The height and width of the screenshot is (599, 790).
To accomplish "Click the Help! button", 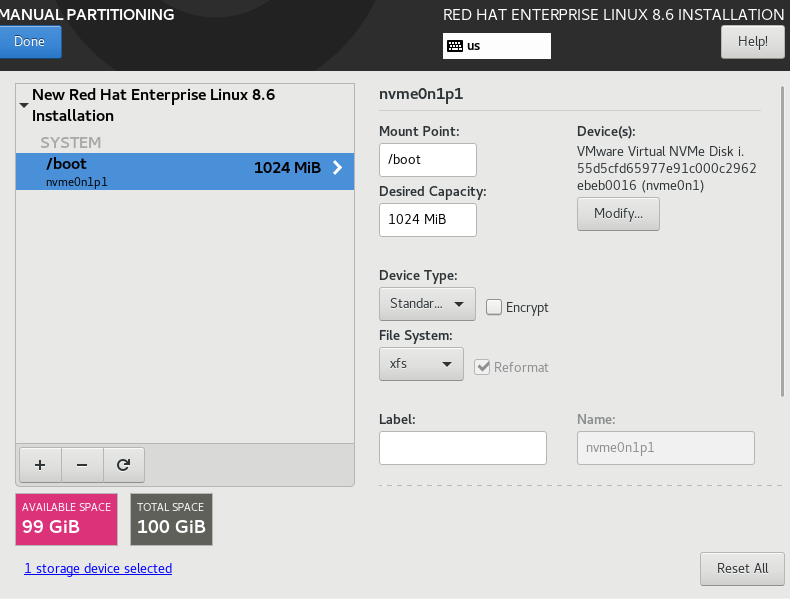I will click(x=753, y=41).
